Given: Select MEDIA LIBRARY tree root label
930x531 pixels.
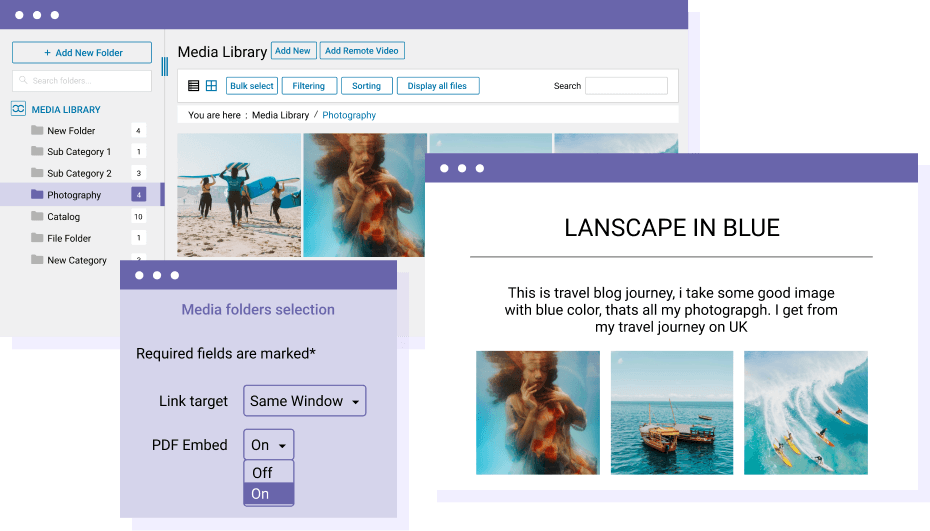Looking at the screenshot, I should tap(66, 110).
